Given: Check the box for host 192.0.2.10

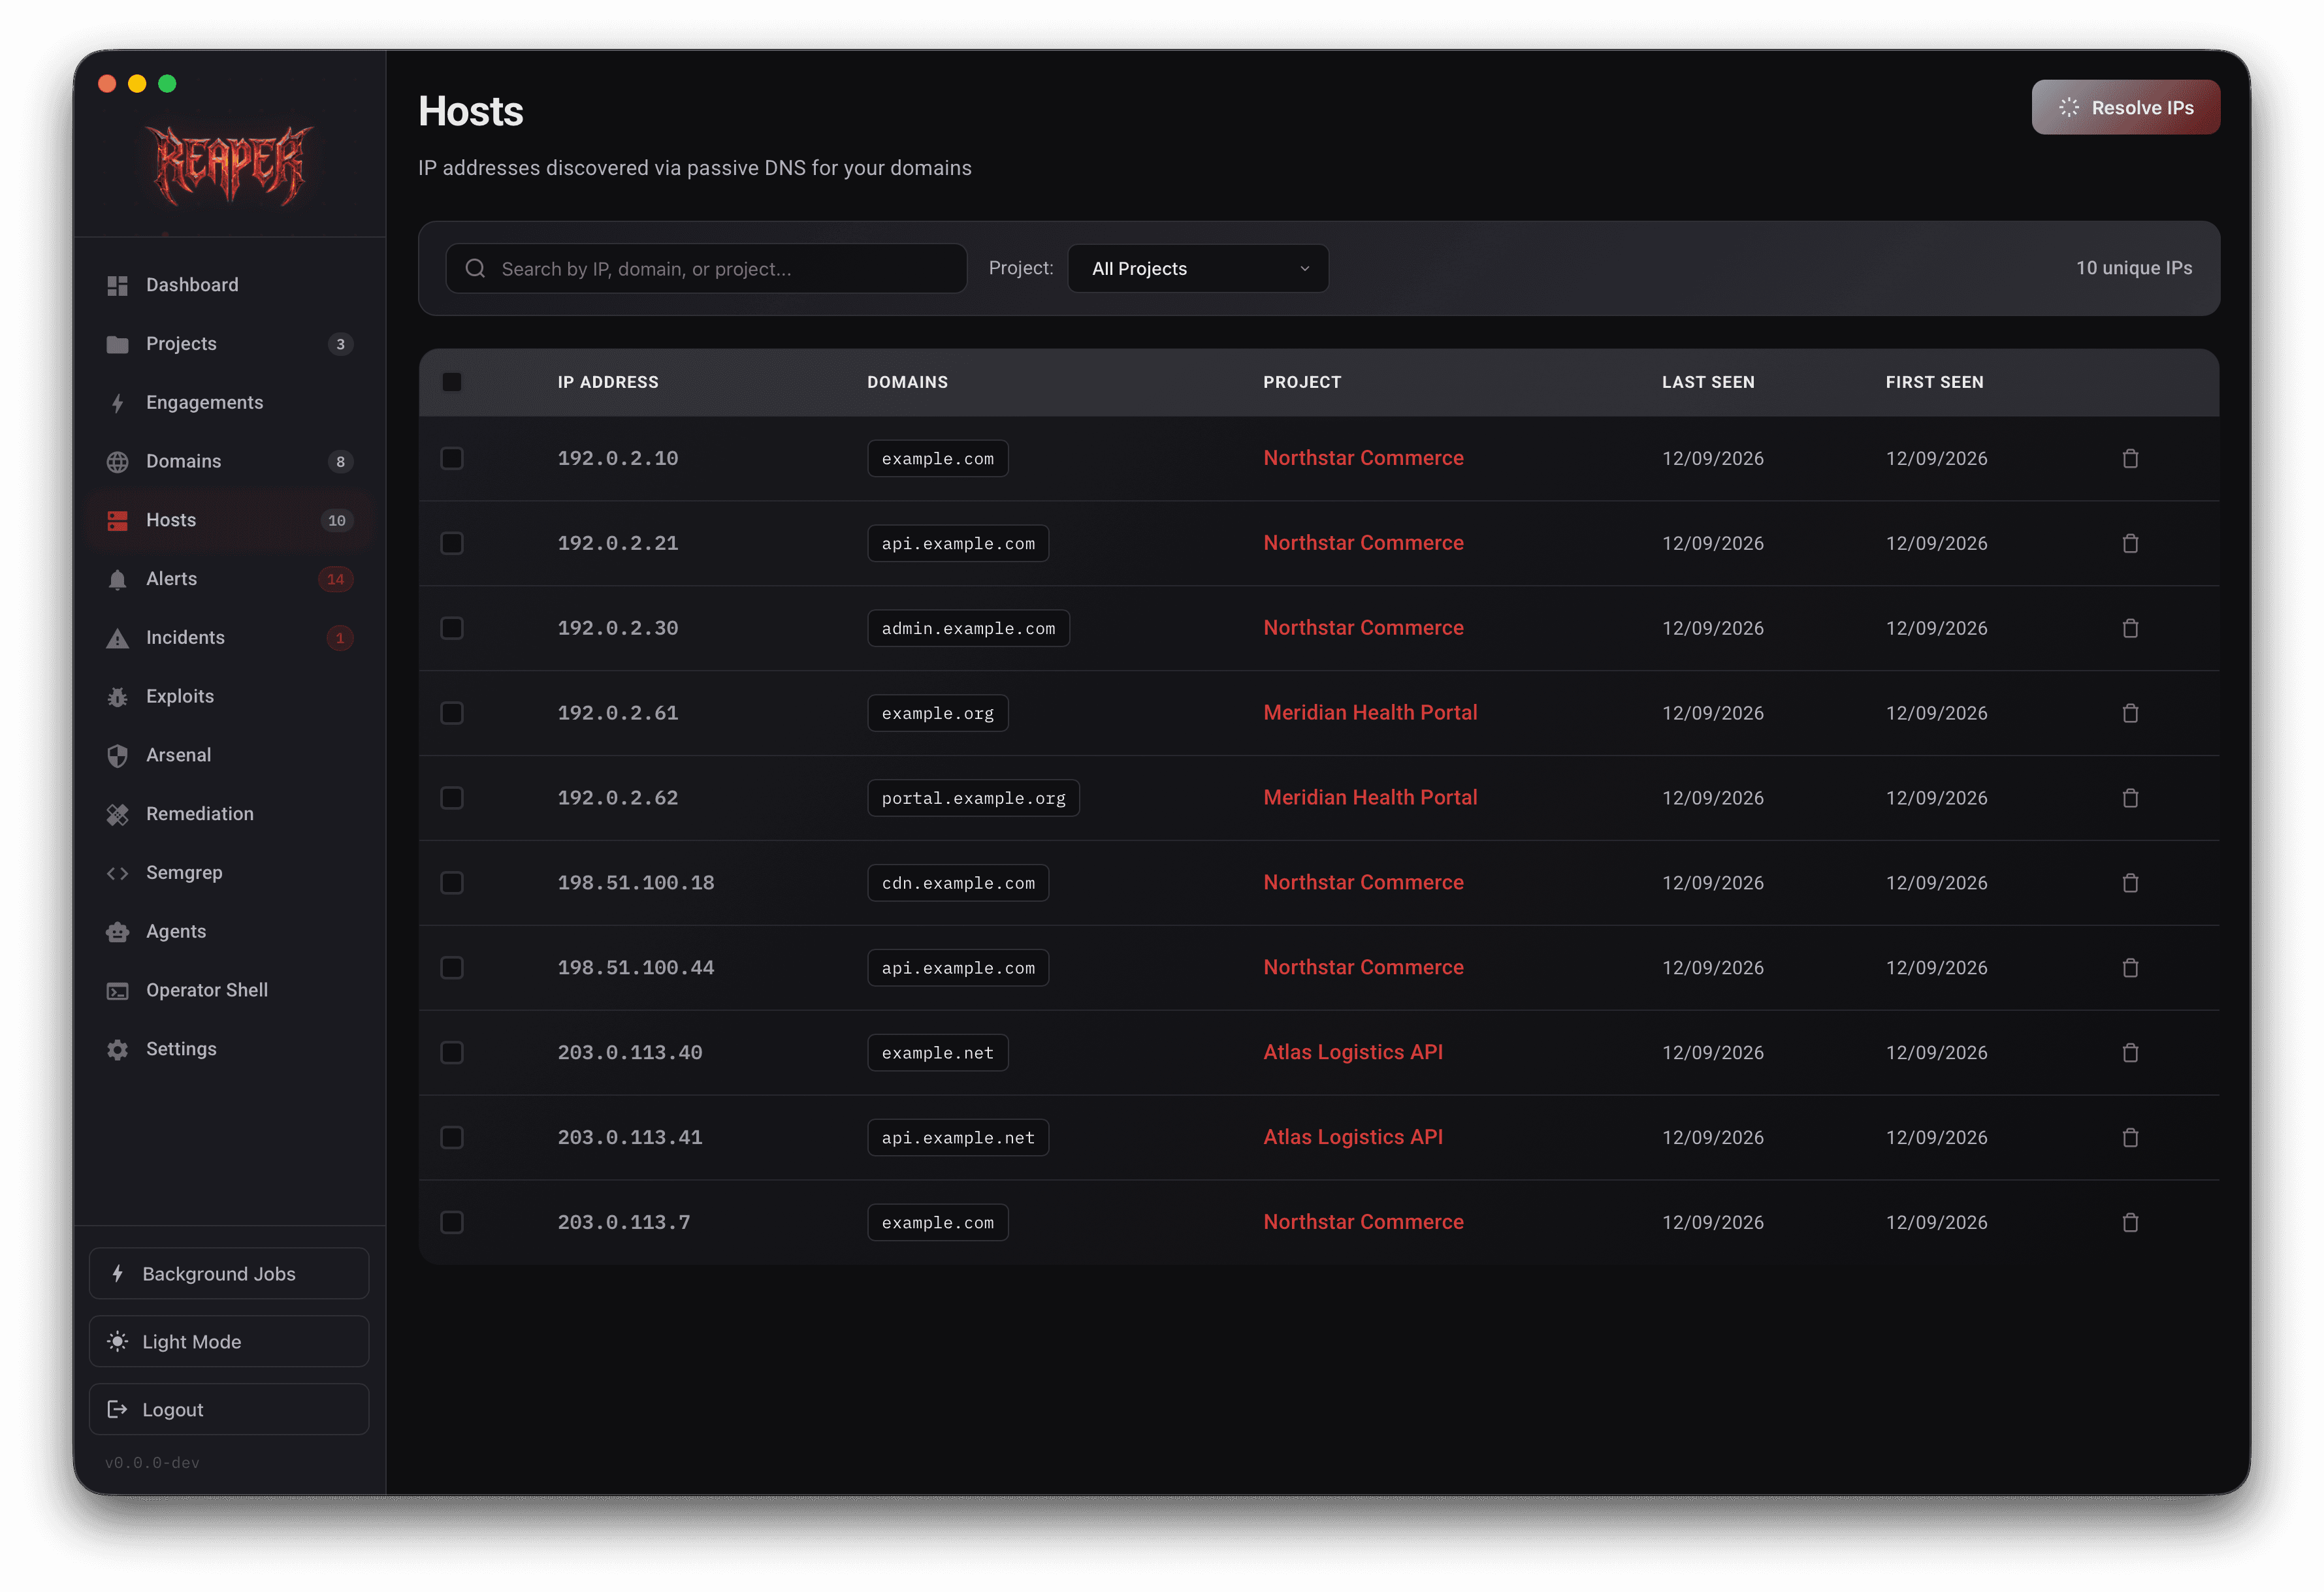Looking at the screenshot, I should click(452, 458).
